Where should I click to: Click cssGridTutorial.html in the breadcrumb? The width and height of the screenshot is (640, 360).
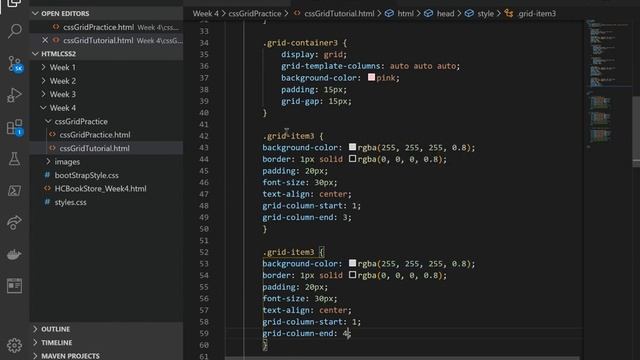click(339, 13)
